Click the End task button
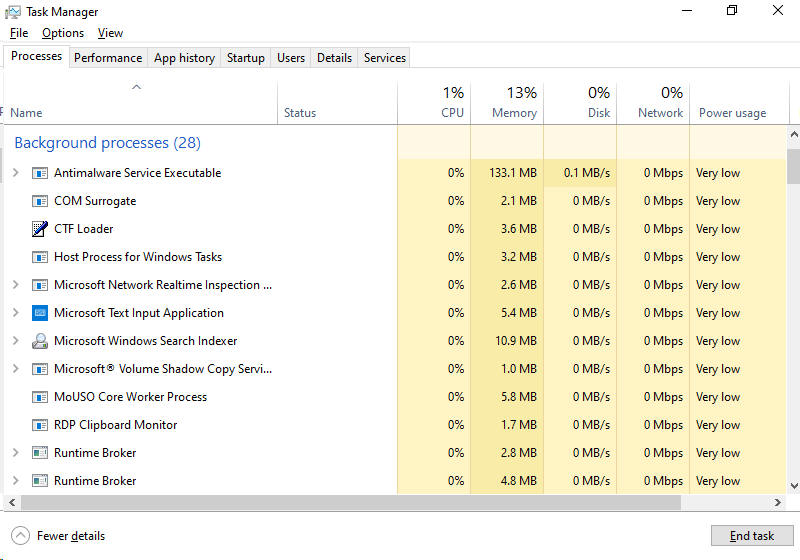This screenshot has width=800, height=560. click(x=752, y=536)
